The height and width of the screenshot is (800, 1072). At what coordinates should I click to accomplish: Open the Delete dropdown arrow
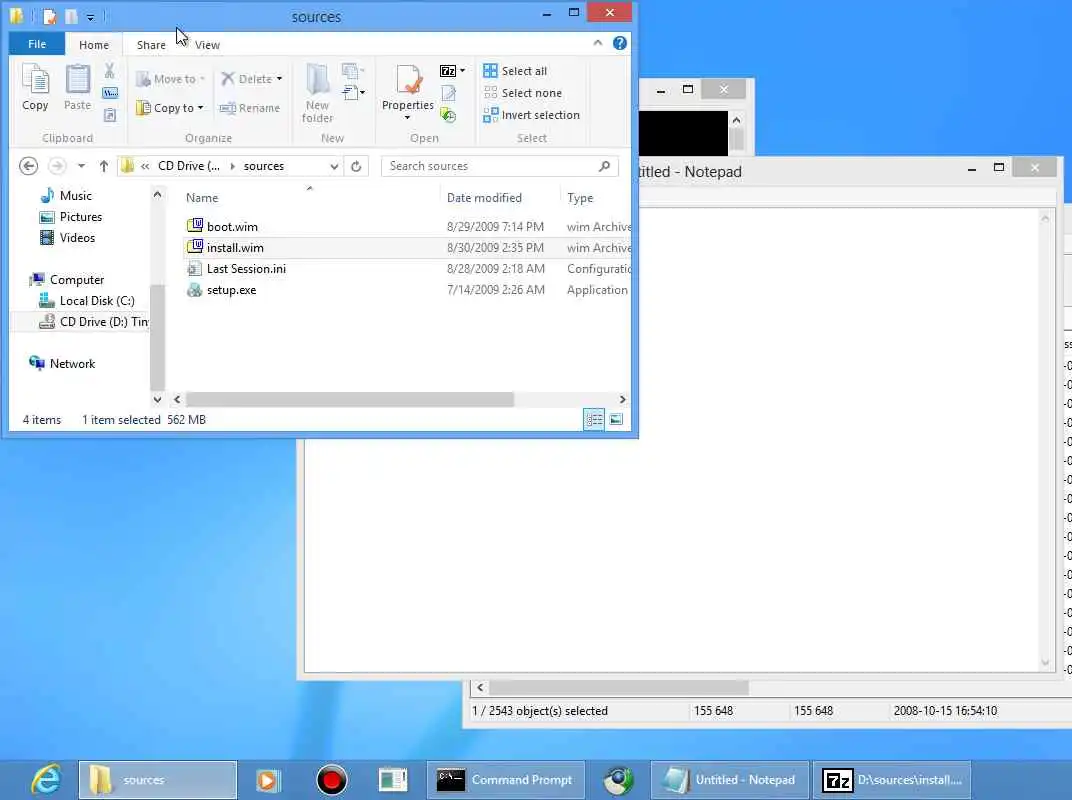pos(280,79)
